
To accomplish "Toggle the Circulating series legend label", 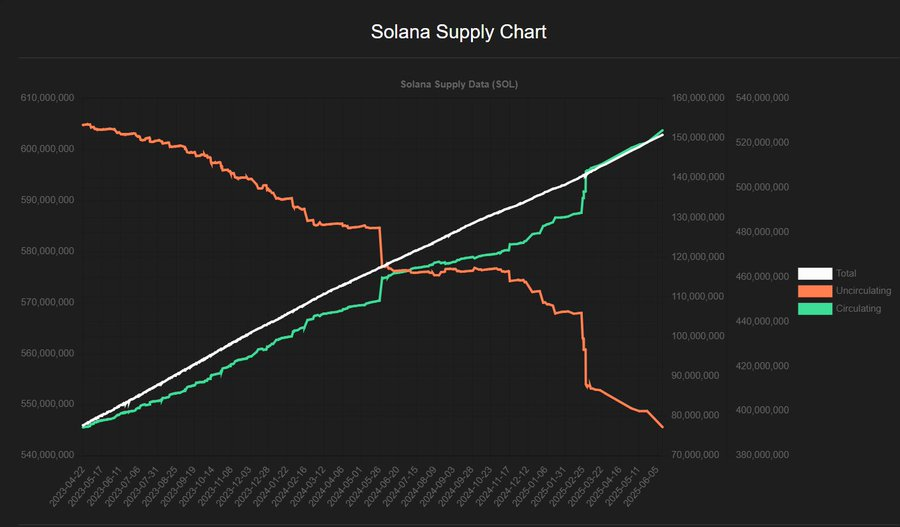I will 857,309.
